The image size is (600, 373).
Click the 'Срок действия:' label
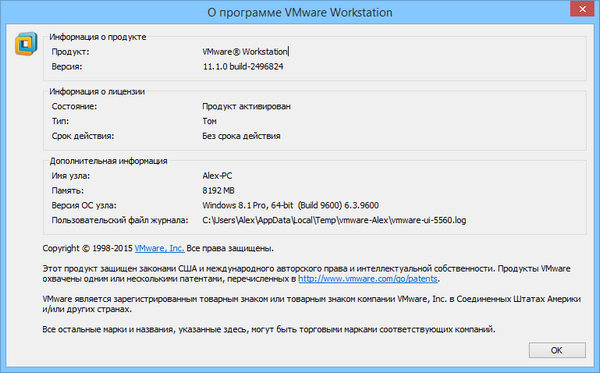83,136
